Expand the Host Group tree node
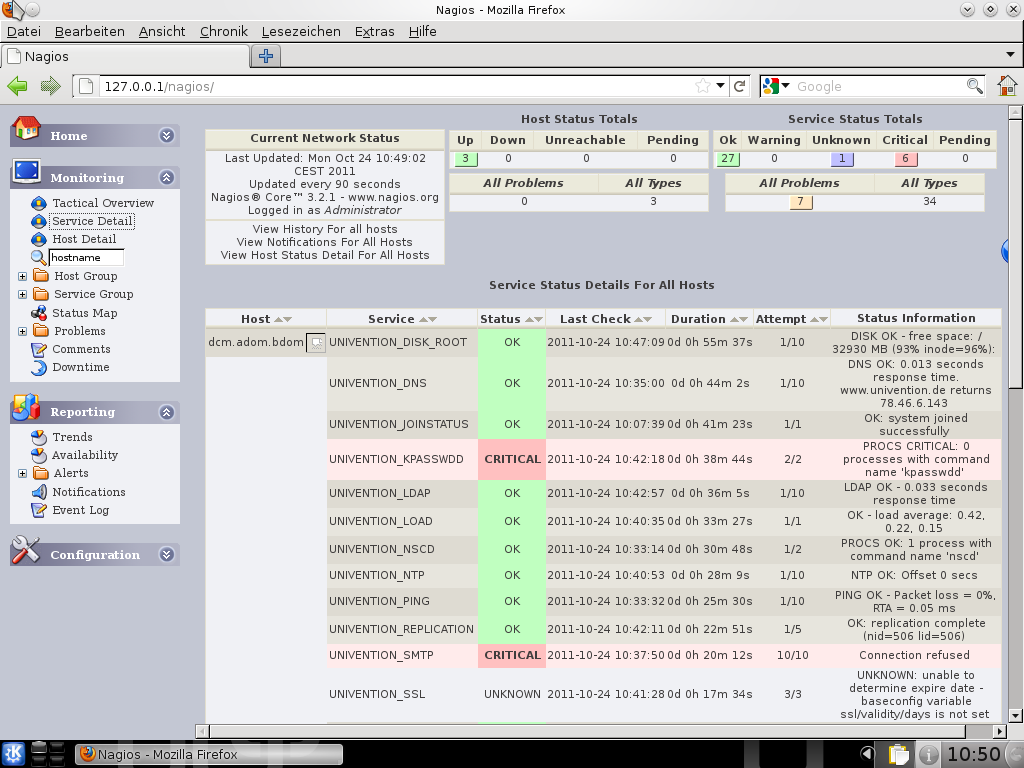 pos(22,276)
